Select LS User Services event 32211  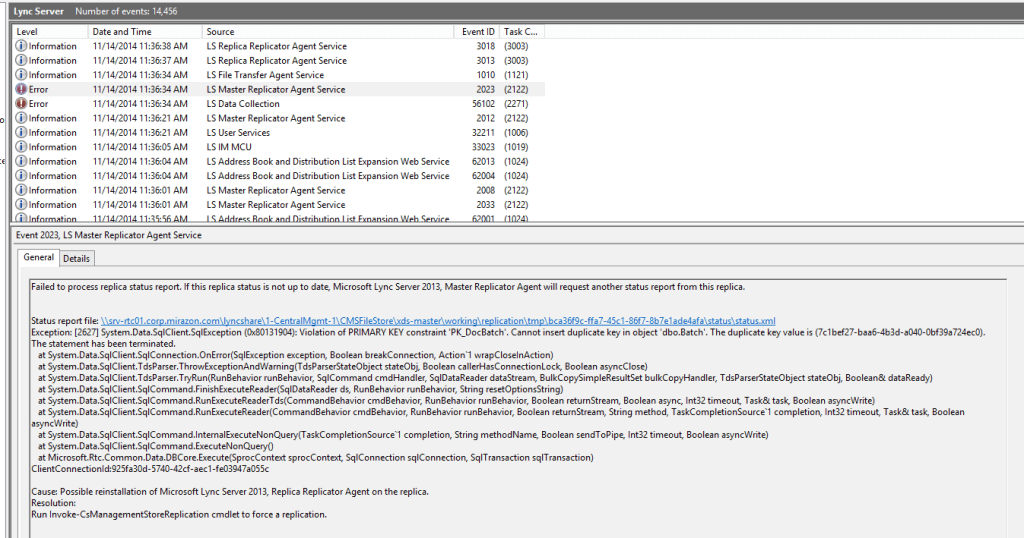tap(279, 133)
